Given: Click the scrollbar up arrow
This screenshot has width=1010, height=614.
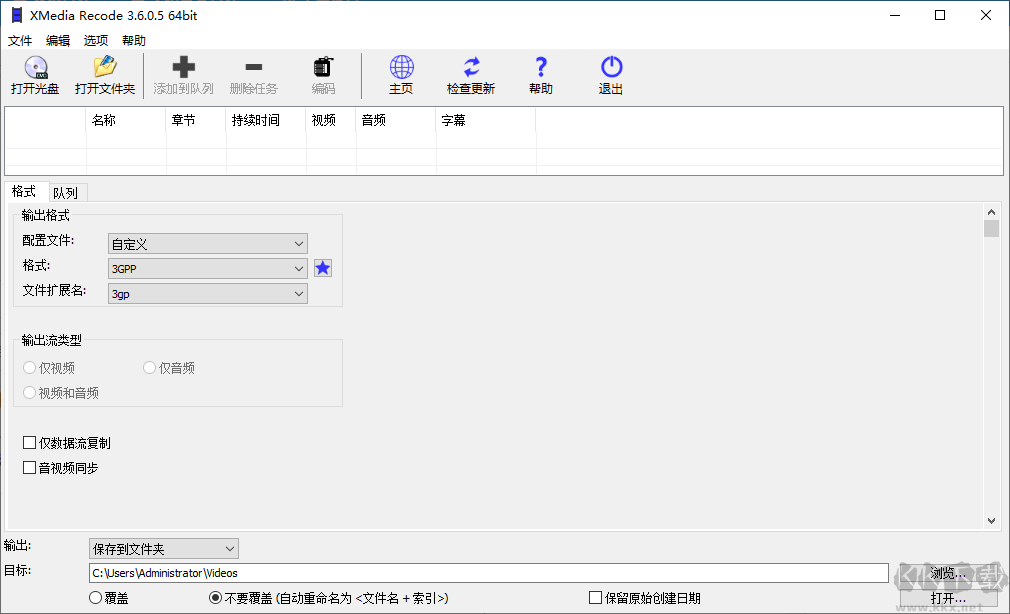Looking at the screenshot, I should point(991,212).
